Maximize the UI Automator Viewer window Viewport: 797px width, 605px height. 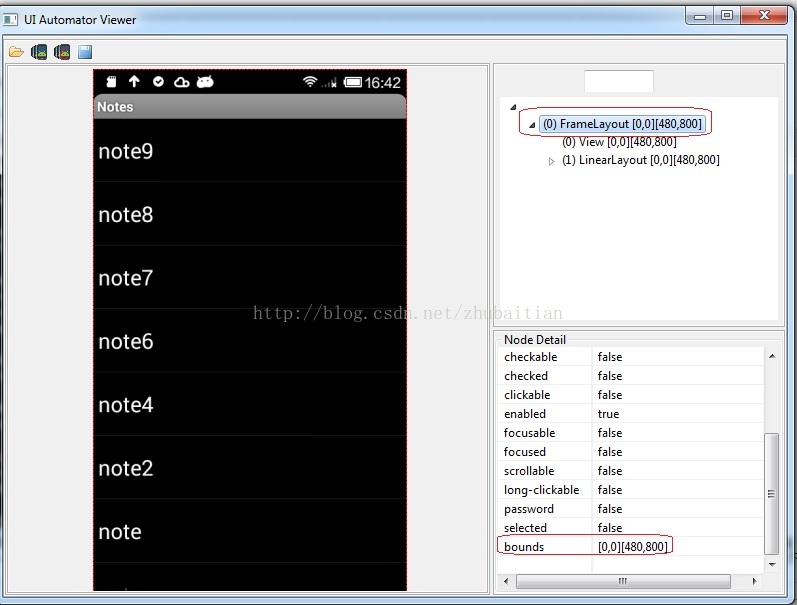(727, 16)
